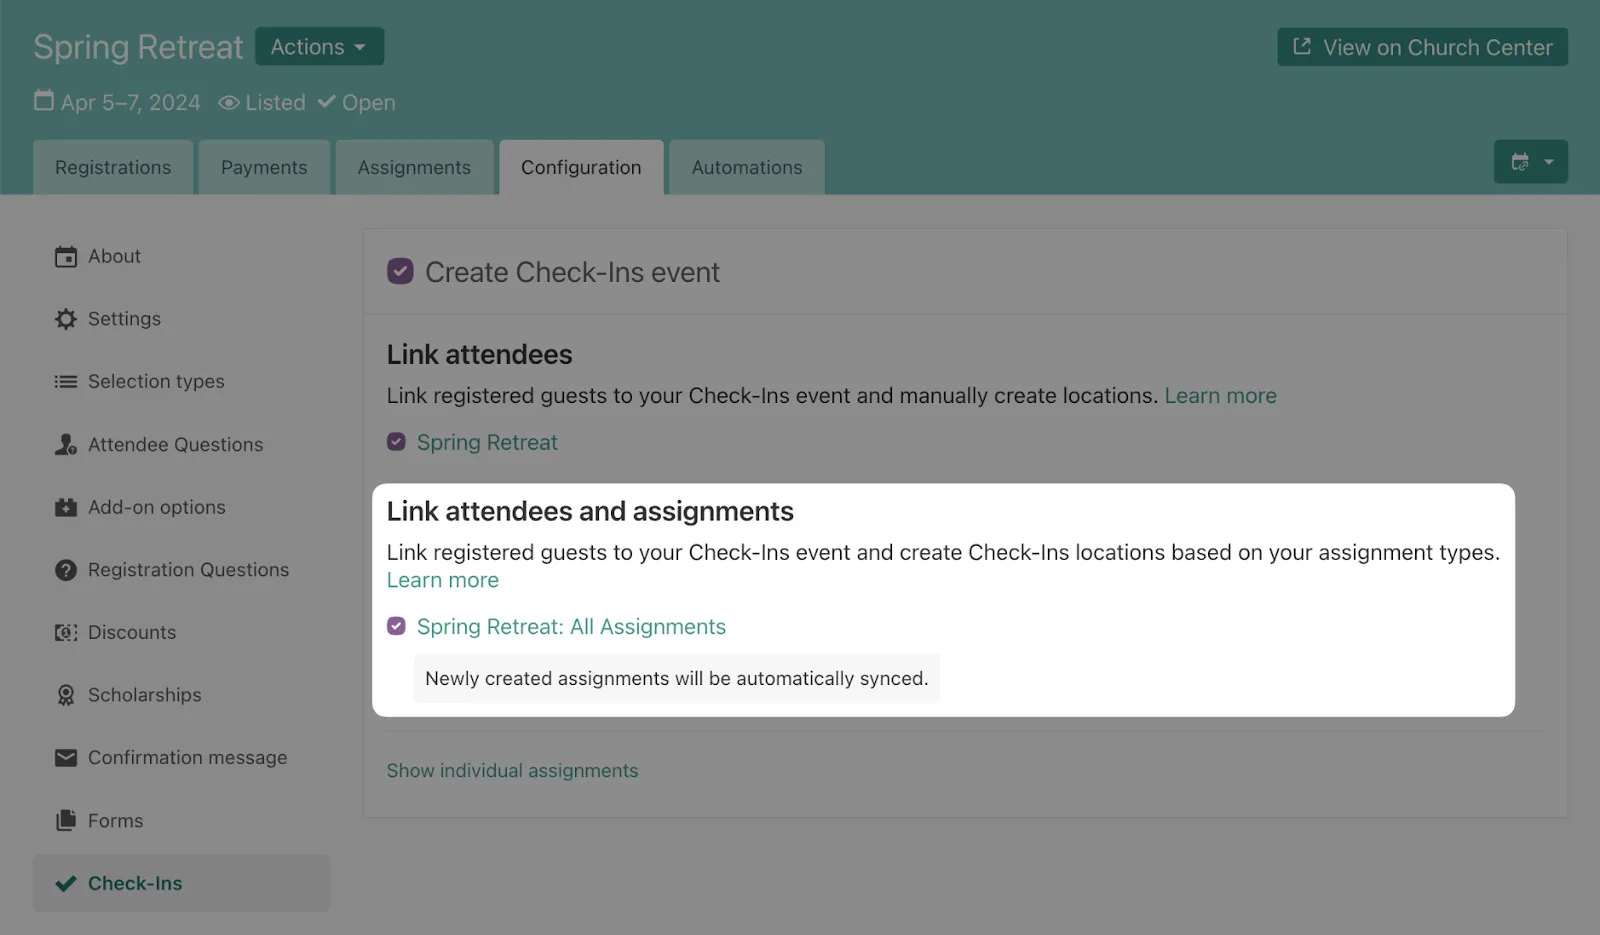Click the Confirmation message envelope icon
1600x935 pixels.
66,758
